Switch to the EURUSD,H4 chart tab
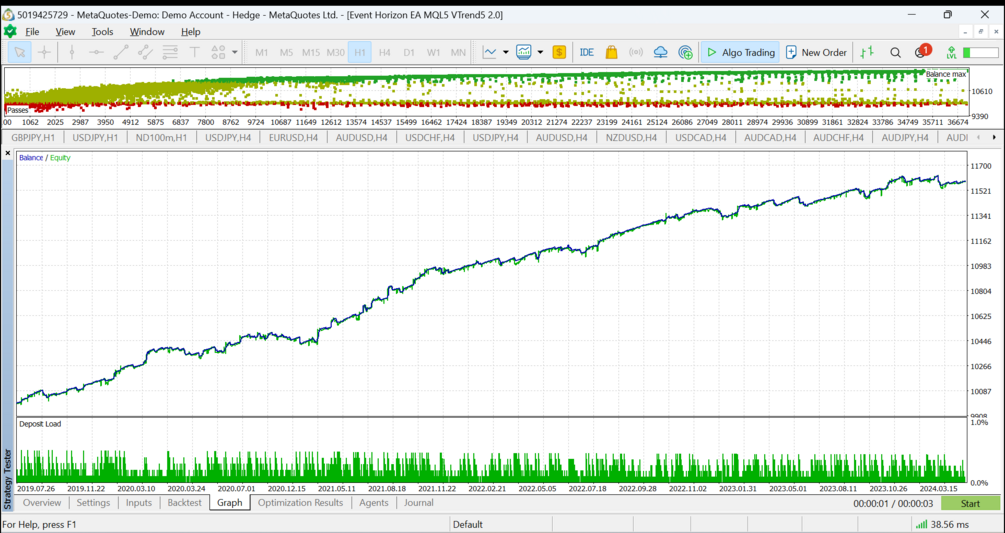Image resolution: width=1005 pixels, height=533 pixels. 296,137
